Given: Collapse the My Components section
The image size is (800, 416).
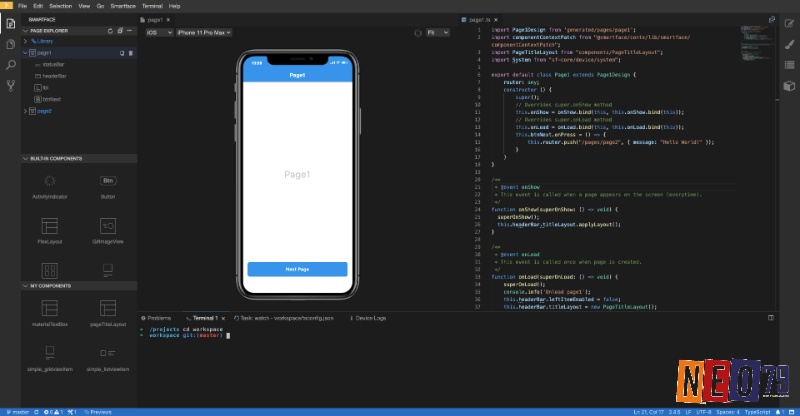Looking at the screenshot, I should tap(26, 286).
